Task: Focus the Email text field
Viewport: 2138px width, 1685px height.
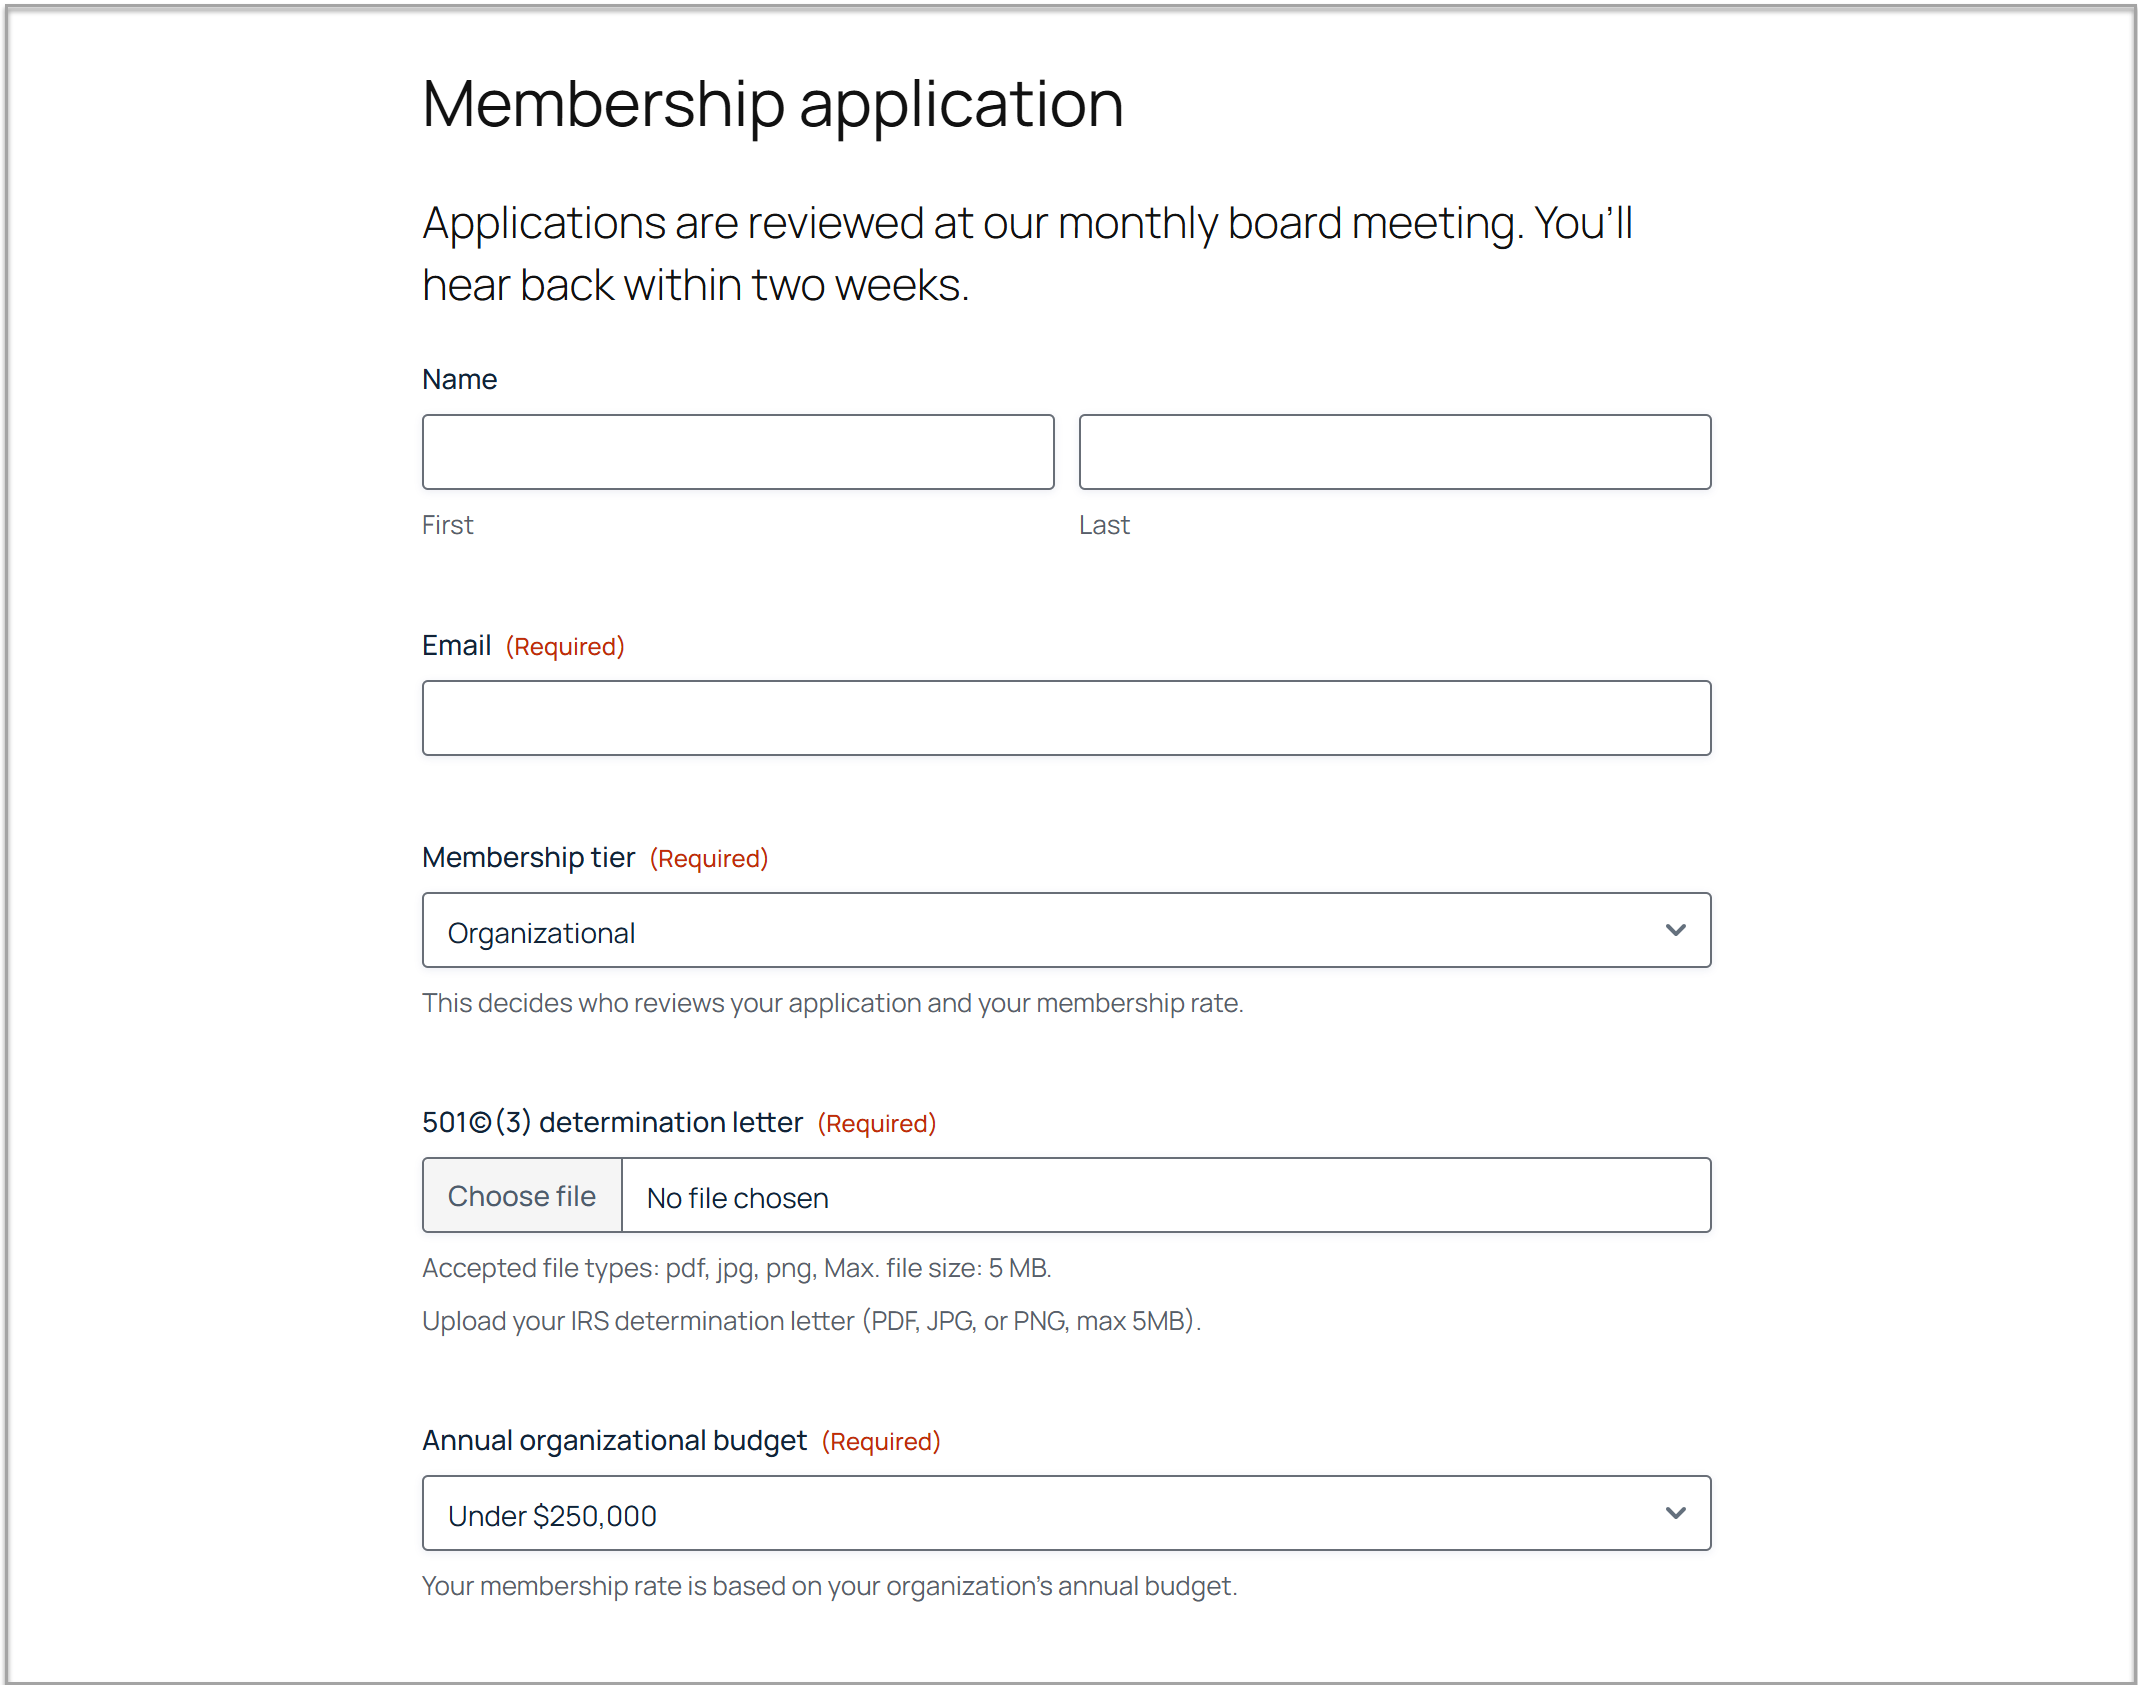Action: click(1067, 718)
